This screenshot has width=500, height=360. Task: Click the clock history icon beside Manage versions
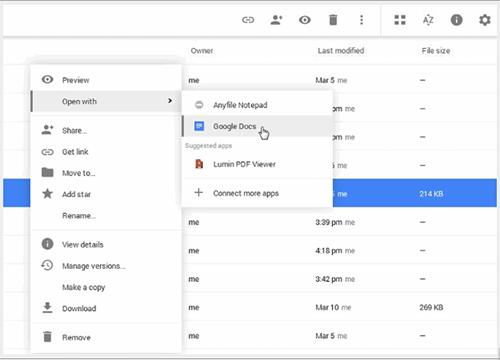coord(47,265)
